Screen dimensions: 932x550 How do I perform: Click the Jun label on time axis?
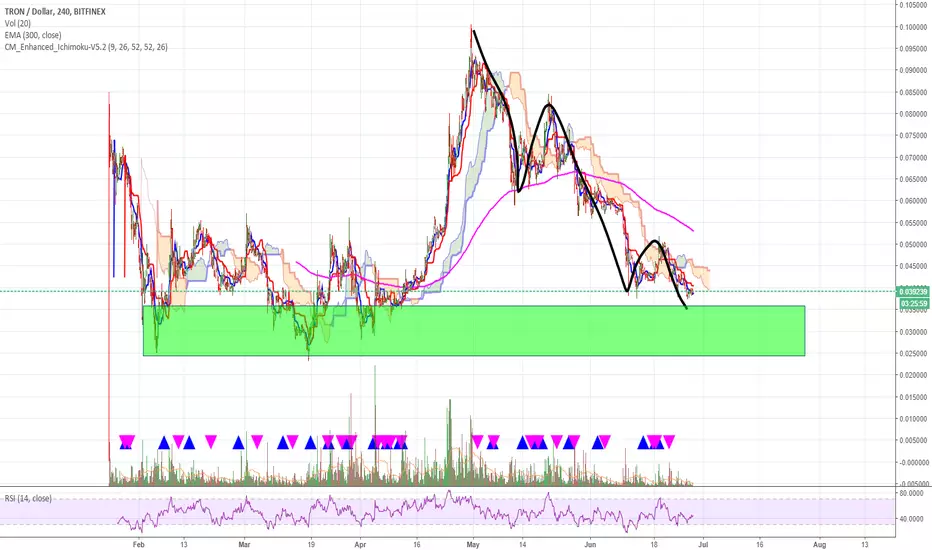coord(590,544)
